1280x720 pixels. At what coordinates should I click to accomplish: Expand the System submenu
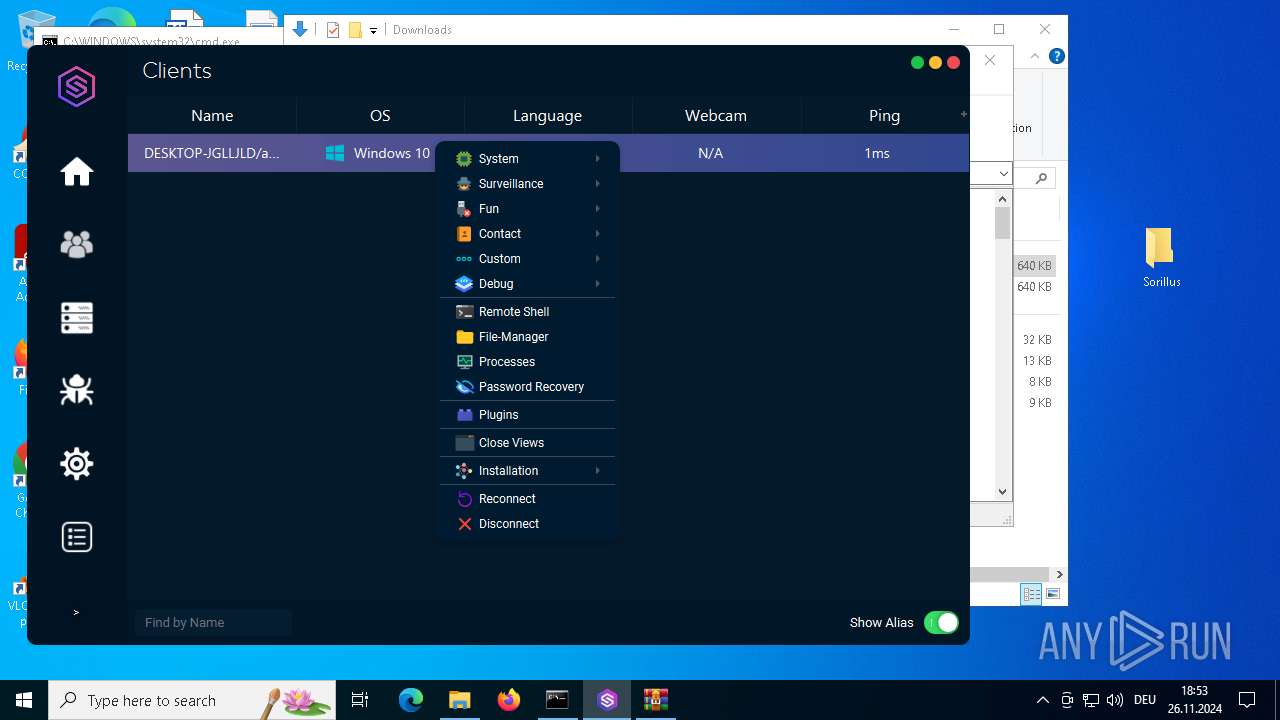[528, 159]
